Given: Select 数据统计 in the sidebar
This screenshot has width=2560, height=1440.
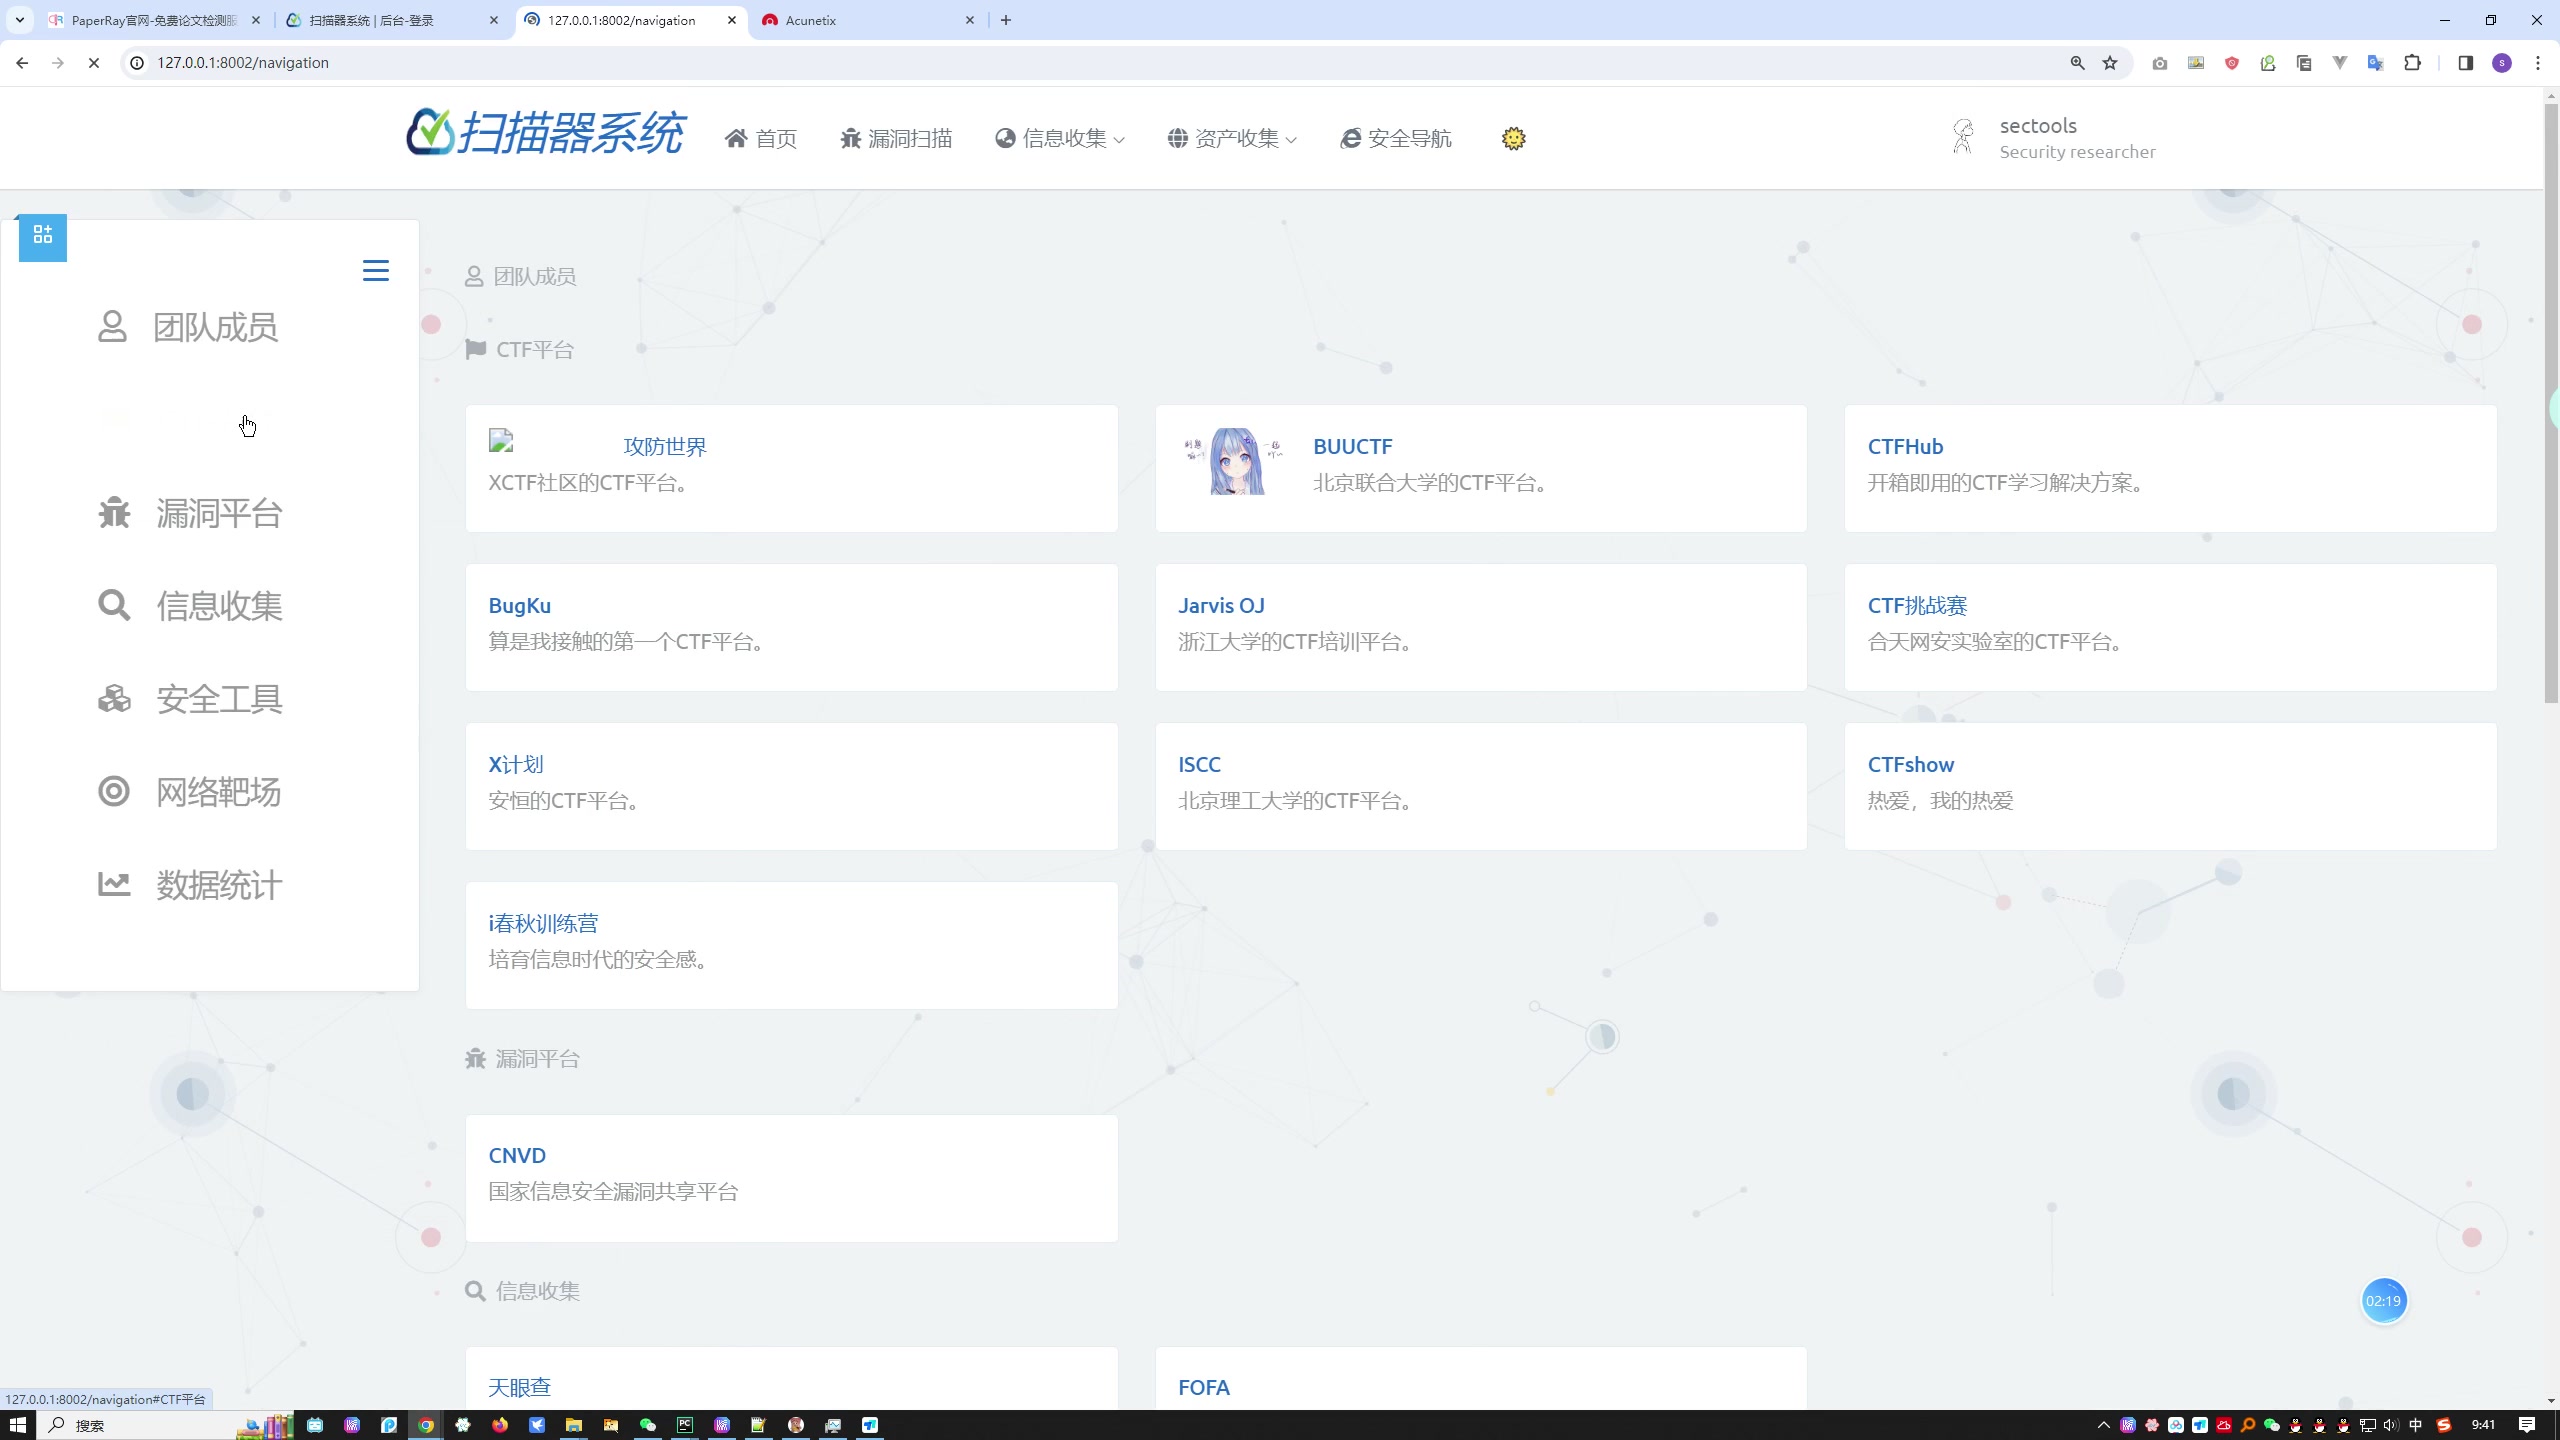Looking at the screenshot, I should pyautogui.click(x=190, y=885).
